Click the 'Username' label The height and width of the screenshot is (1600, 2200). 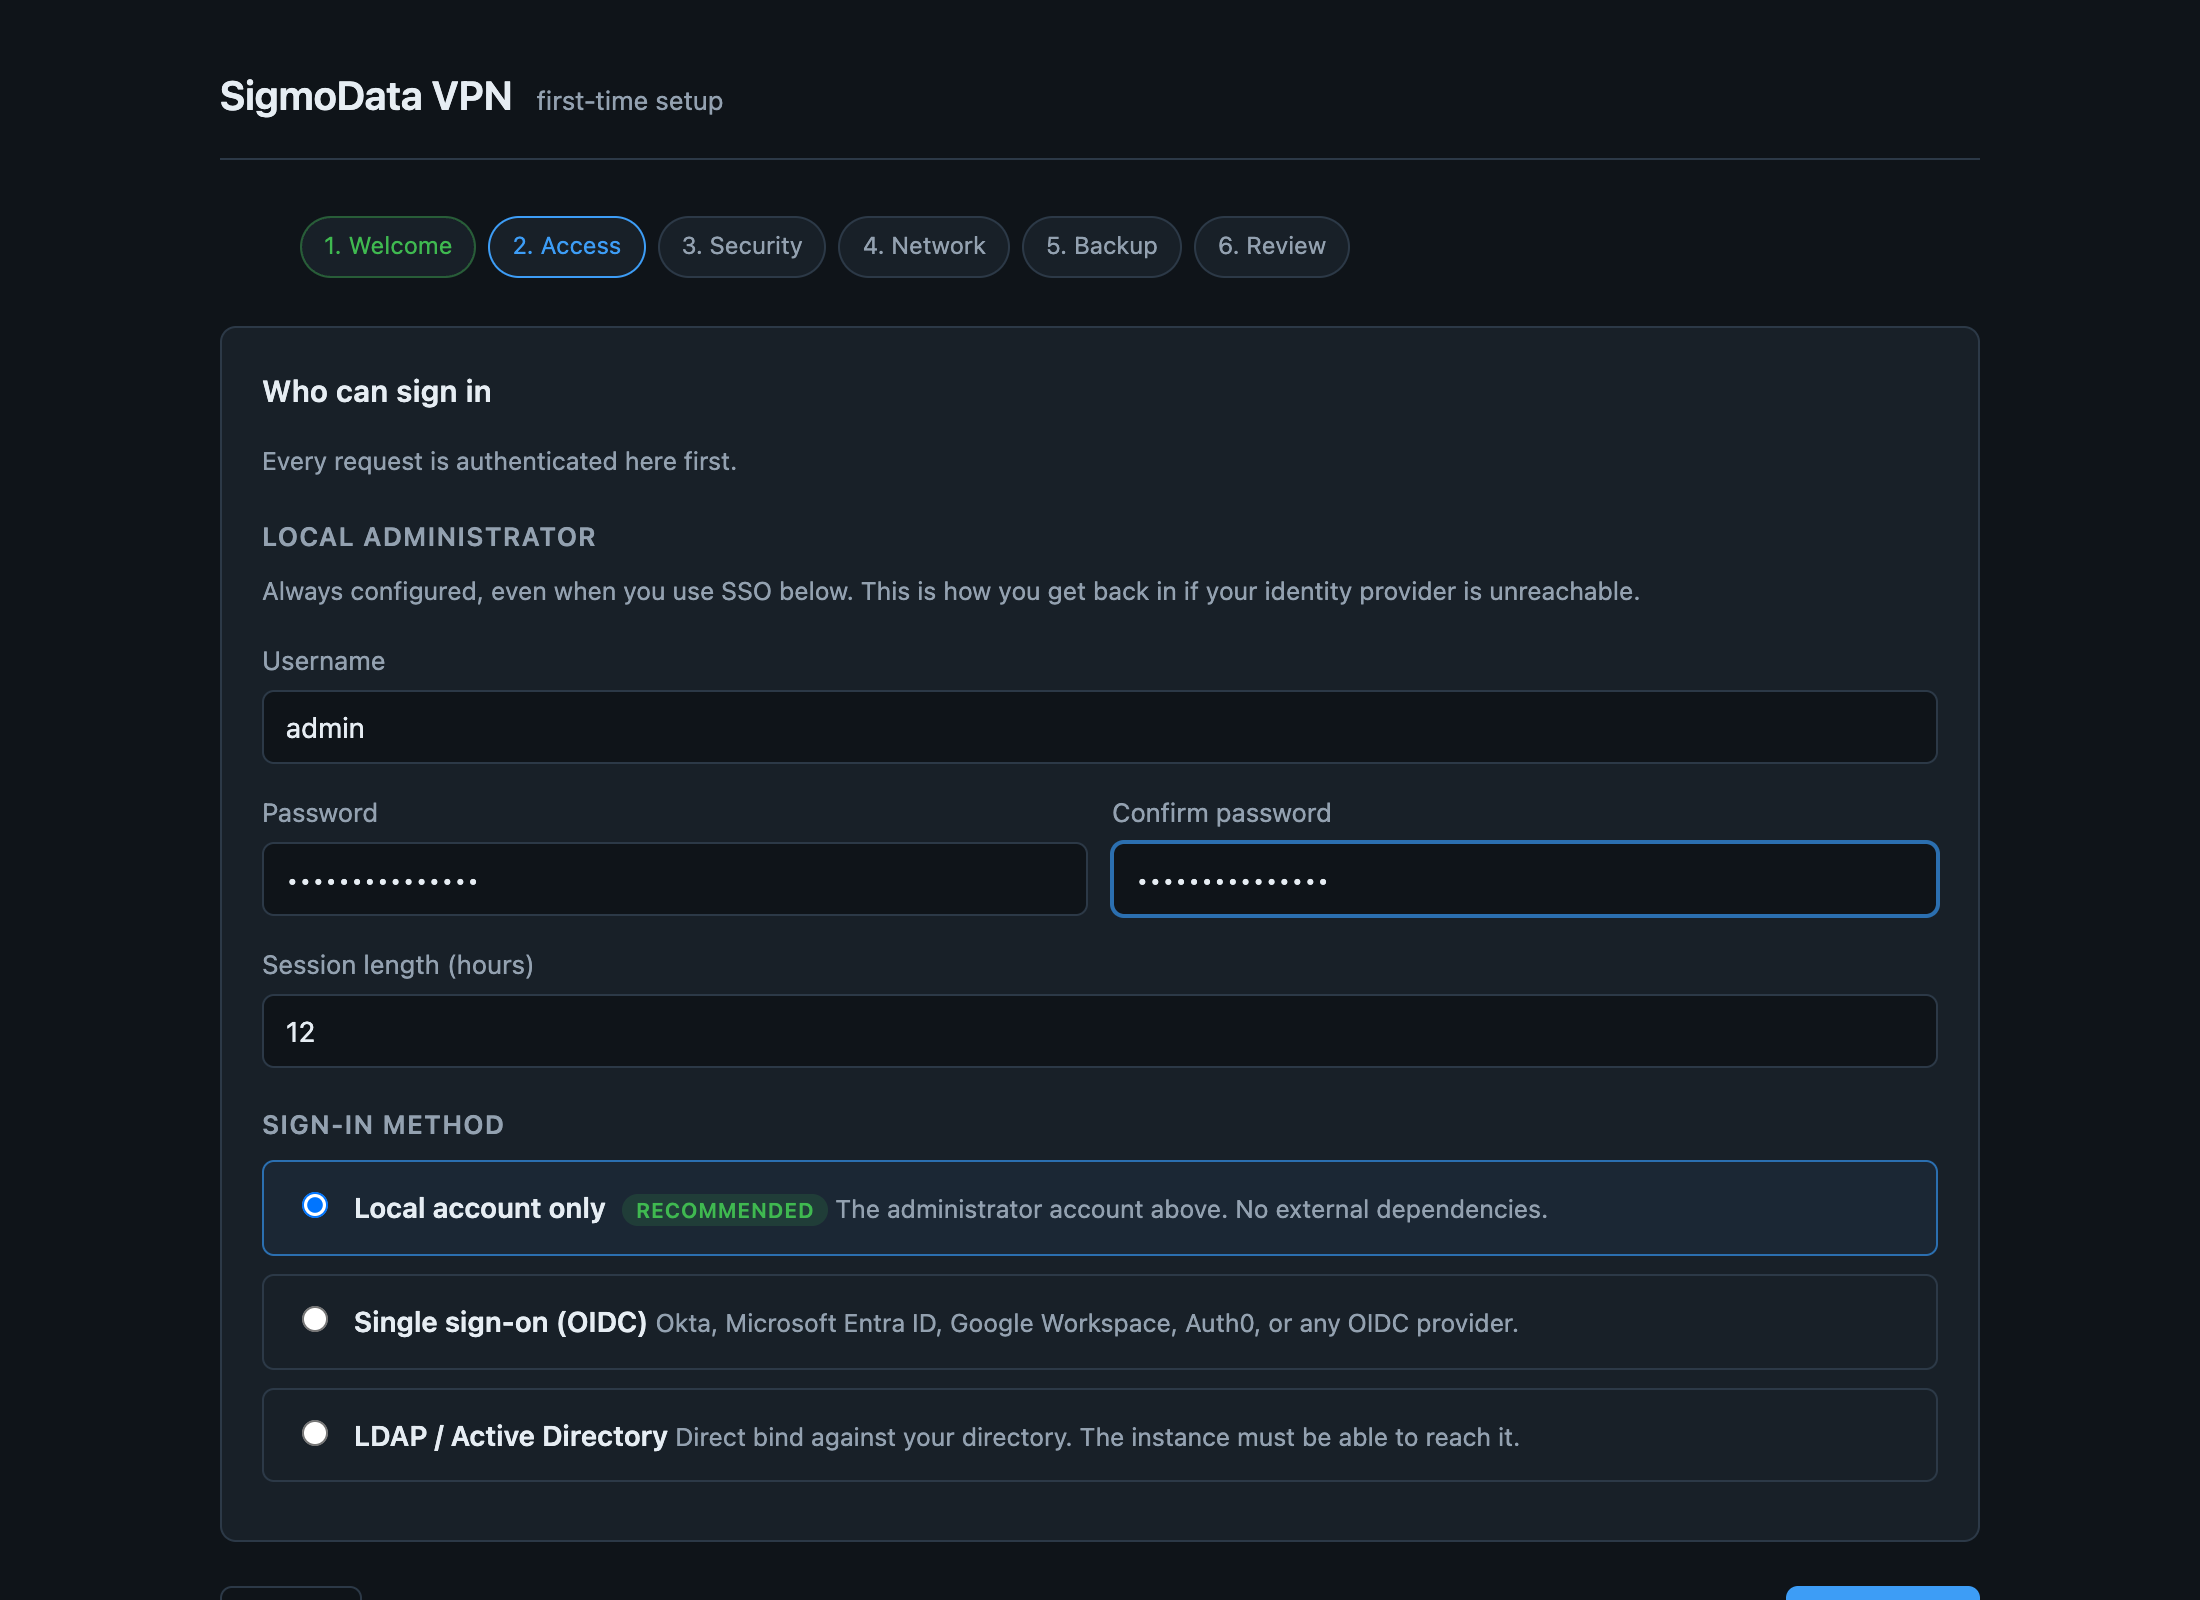pos(323,661)
